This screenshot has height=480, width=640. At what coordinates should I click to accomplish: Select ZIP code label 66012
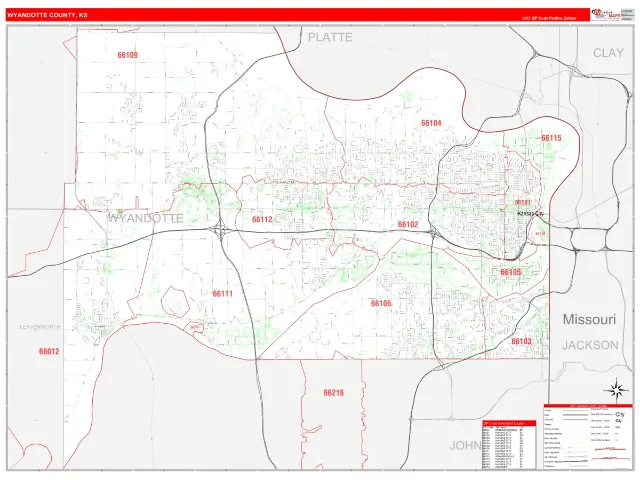[49, 351]
